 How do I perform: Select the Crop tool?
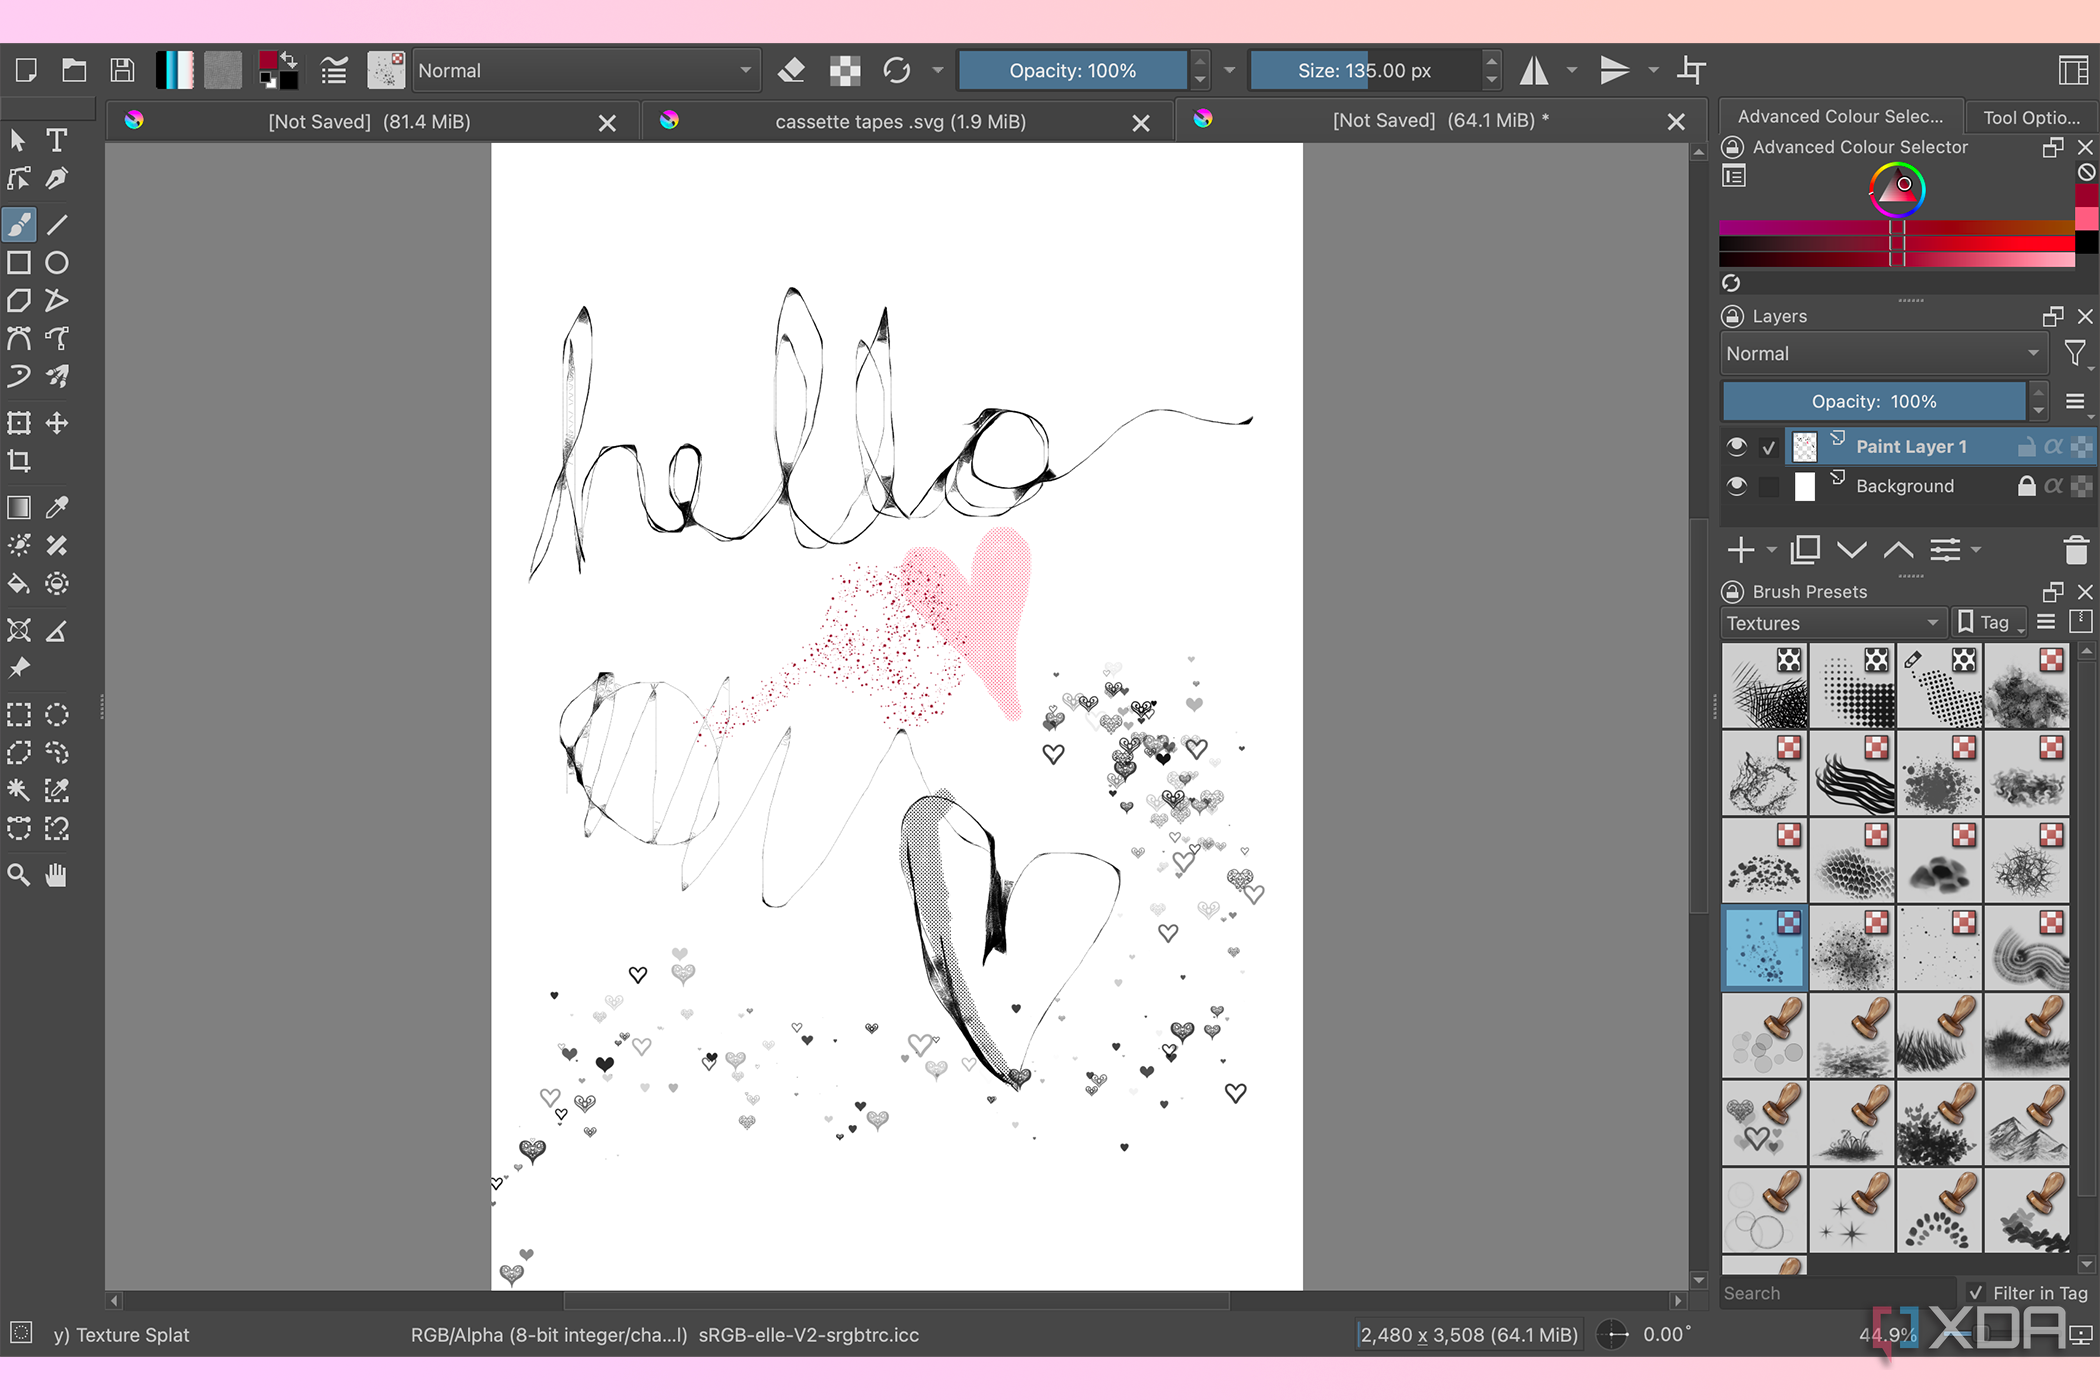pos(19,461)
